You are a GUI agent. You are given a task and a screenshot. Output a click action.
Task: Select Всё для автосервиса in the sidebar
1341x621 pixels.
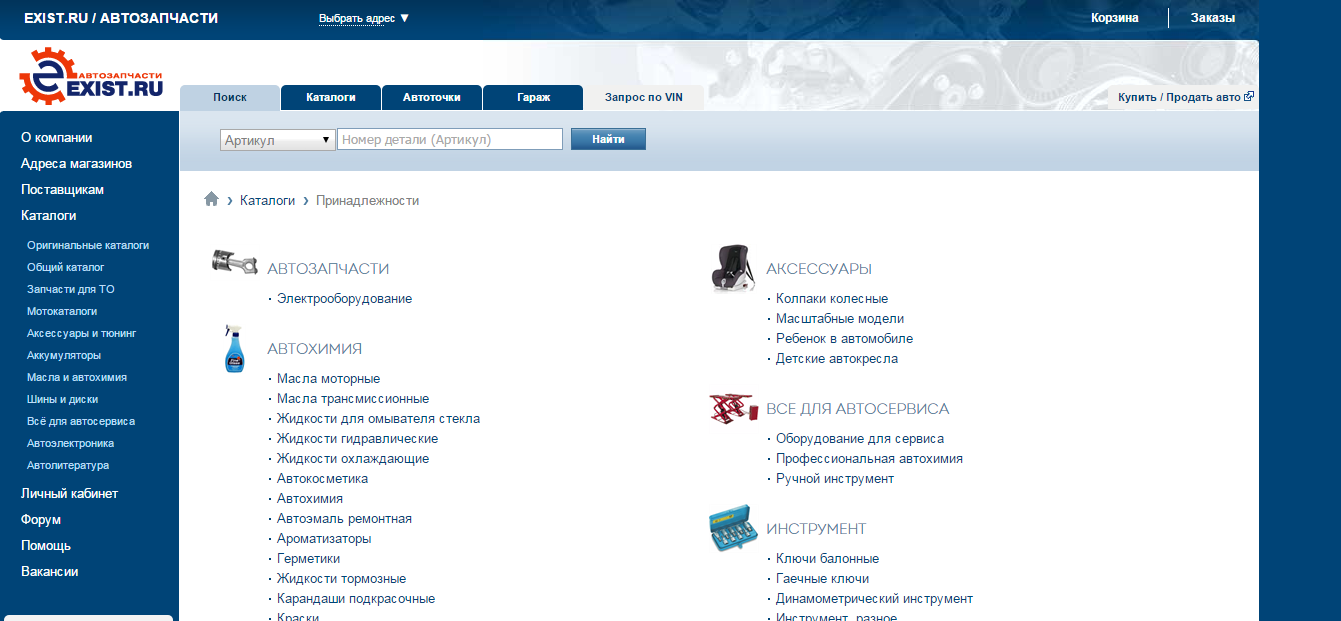81,421
